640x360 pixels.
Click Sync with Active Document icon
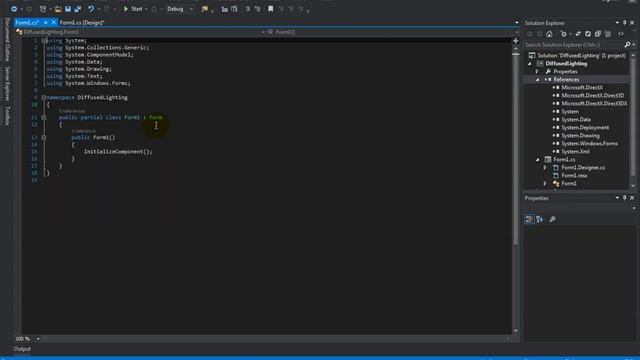tap(578, 34)
